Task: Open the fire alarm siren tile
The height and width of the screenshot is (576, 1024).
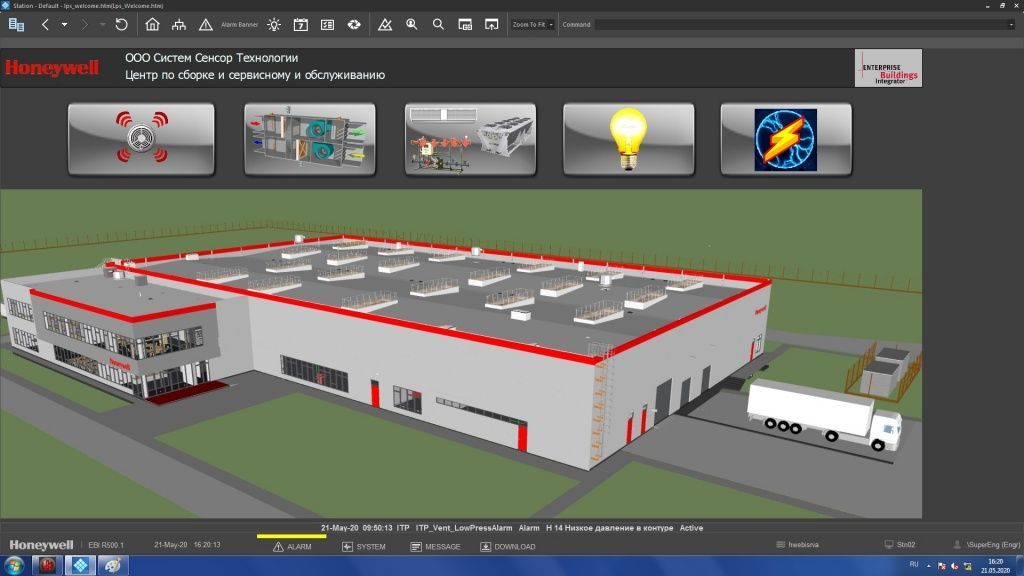Action: click(x=141, y=139)
